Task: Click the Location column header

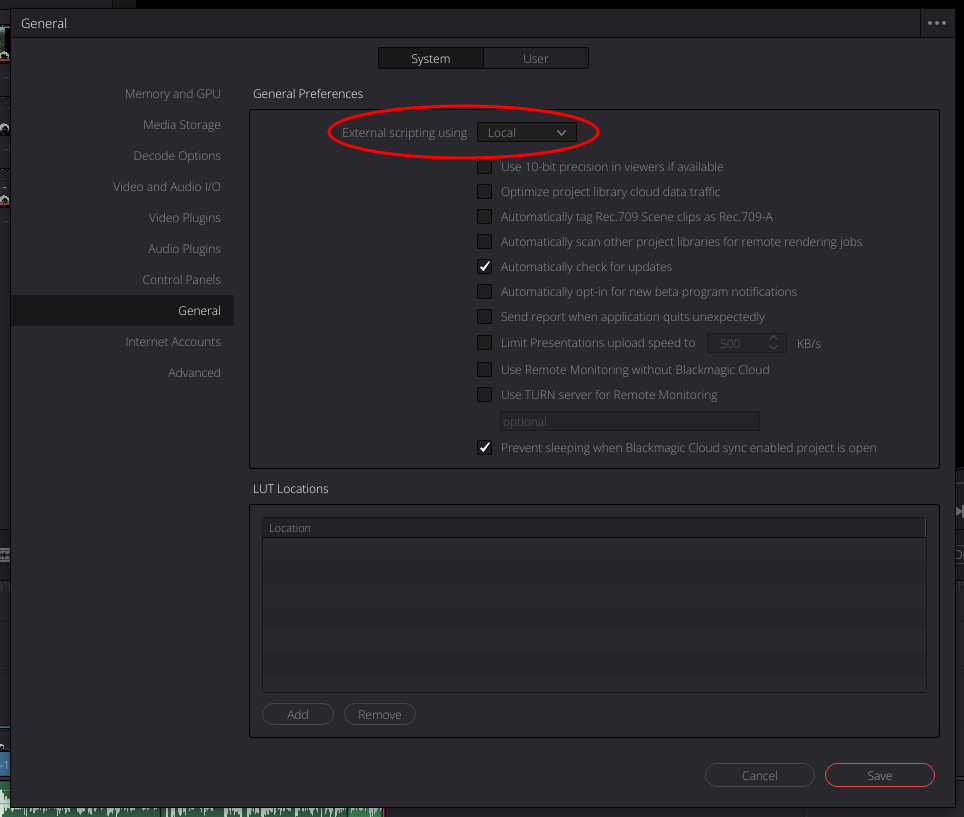Action: coord(594,528)
